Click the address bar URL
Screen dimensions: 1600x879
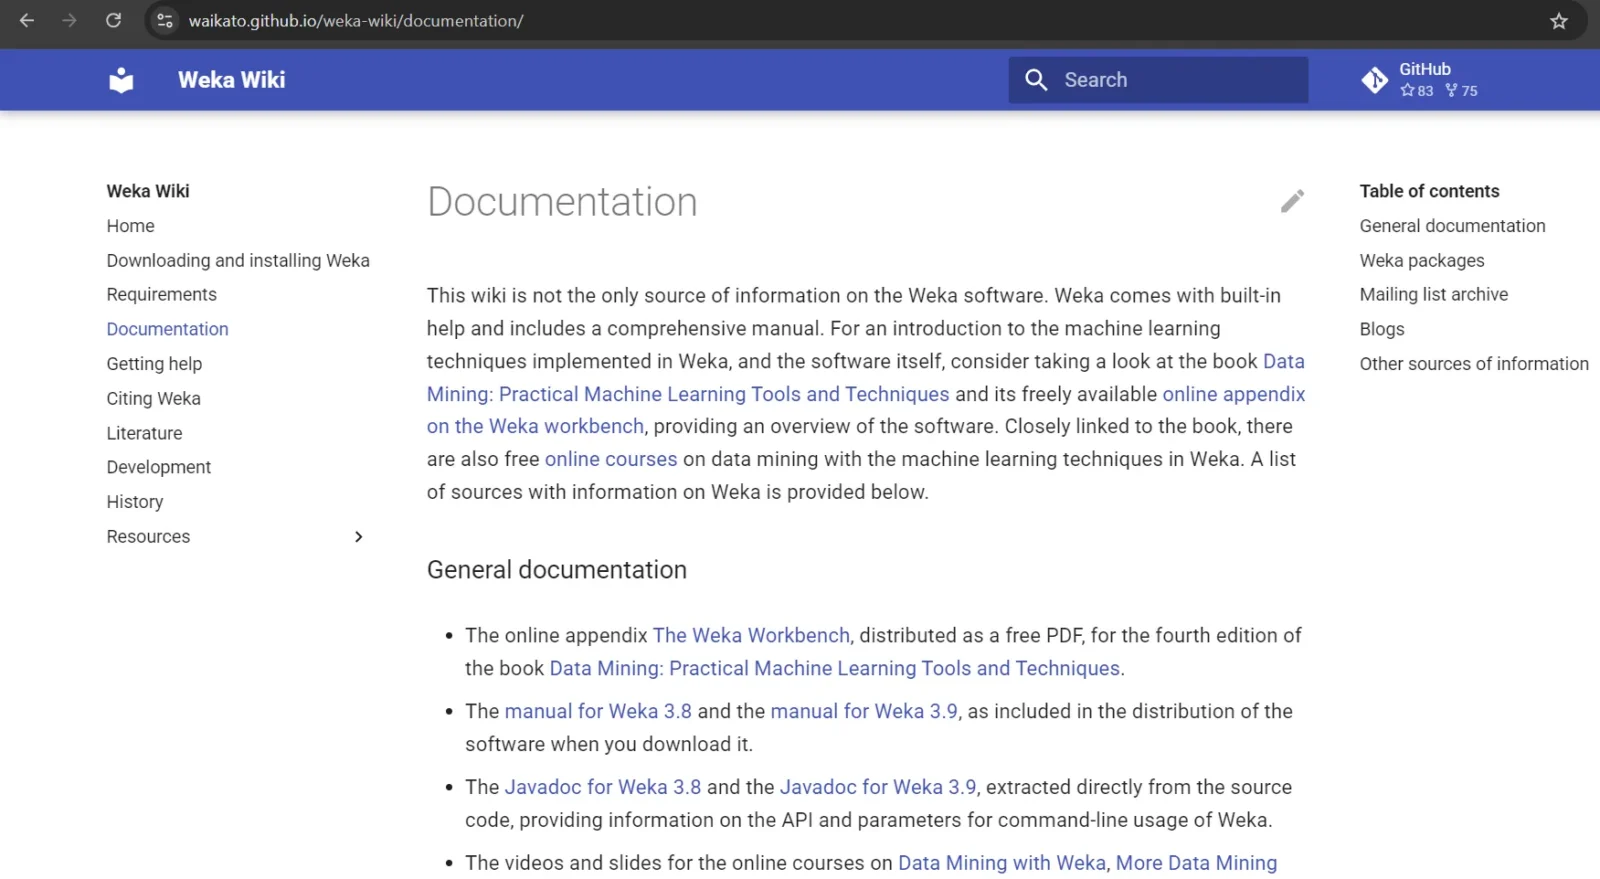pos(356,21)
